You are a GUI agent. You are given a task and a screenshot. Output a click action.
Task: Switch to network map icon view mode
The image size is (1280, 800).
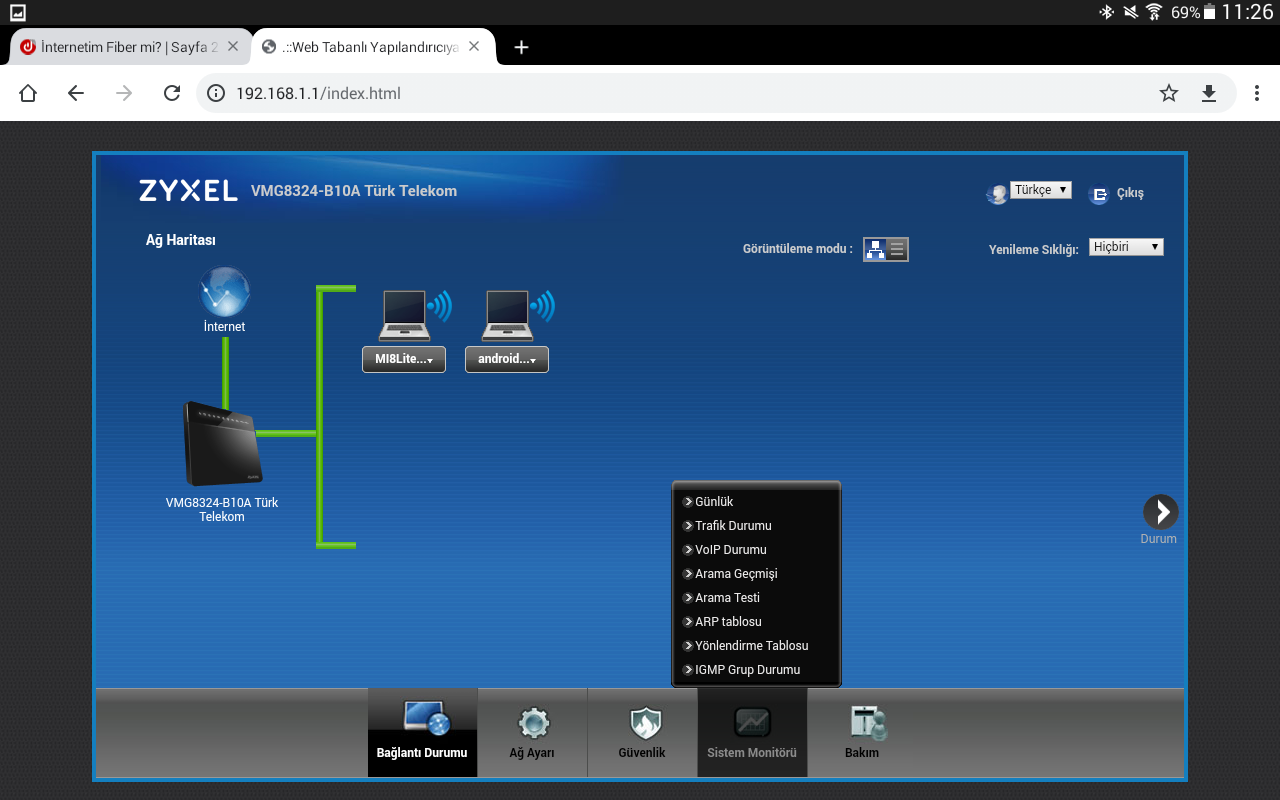[875, 250]
